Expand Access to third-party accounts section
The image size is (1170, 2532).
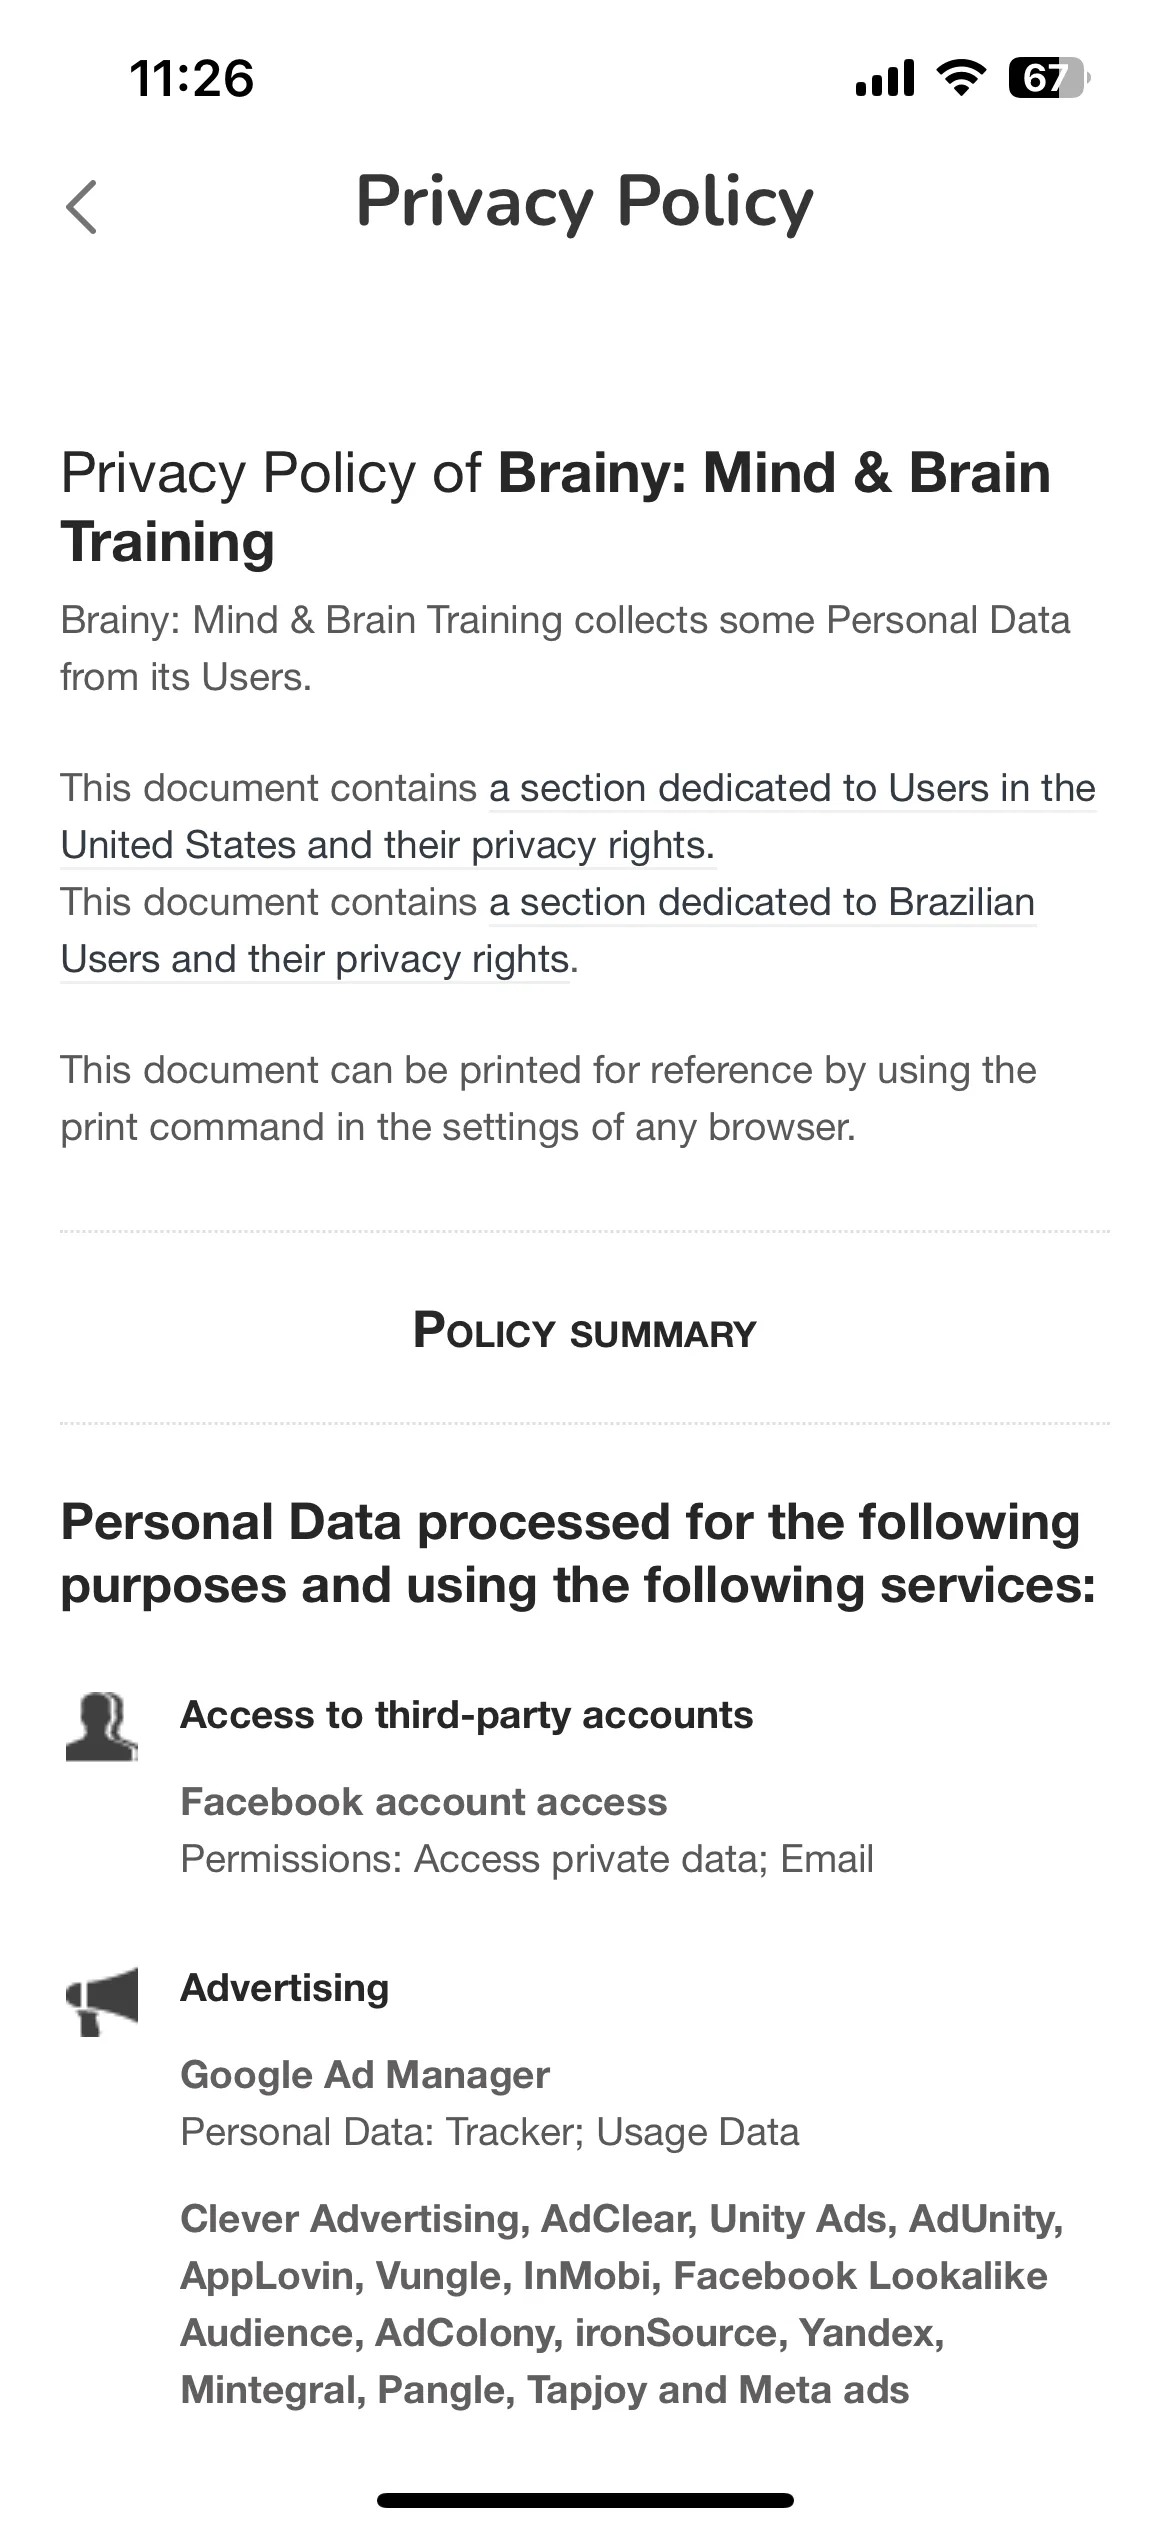coord(466,1715)
